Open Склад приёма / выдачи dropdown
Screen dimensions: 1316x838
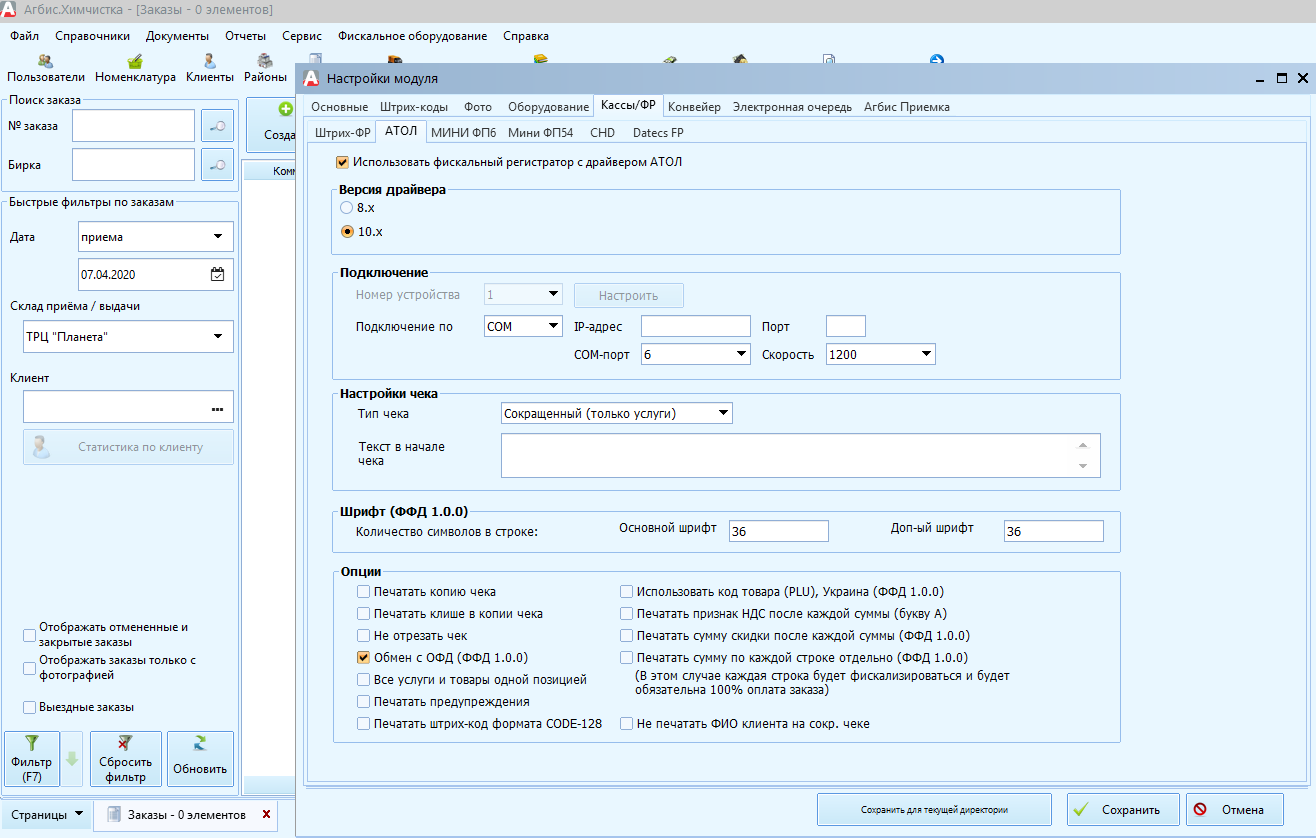click(x=128, y=336)
